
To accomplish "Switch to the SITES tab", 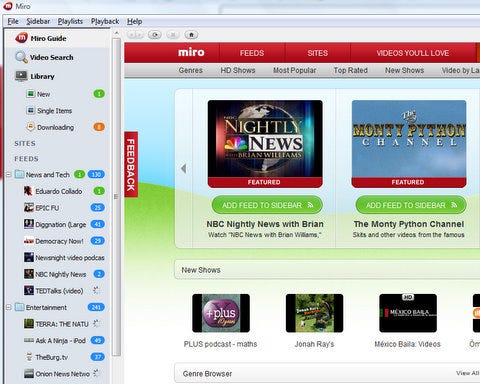I will (317, 53).
